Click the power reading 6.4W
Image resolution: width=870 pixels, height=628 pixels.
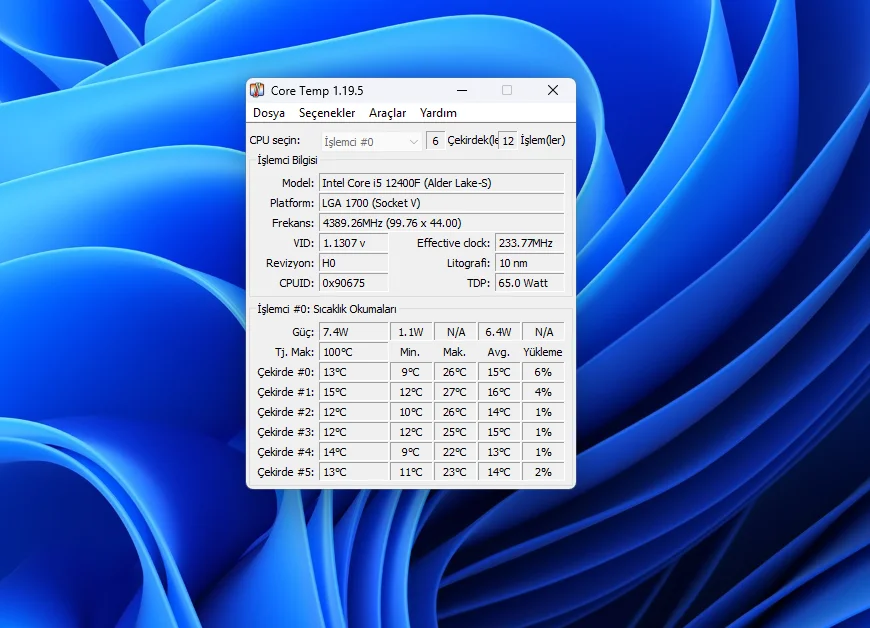pos(498,332)
